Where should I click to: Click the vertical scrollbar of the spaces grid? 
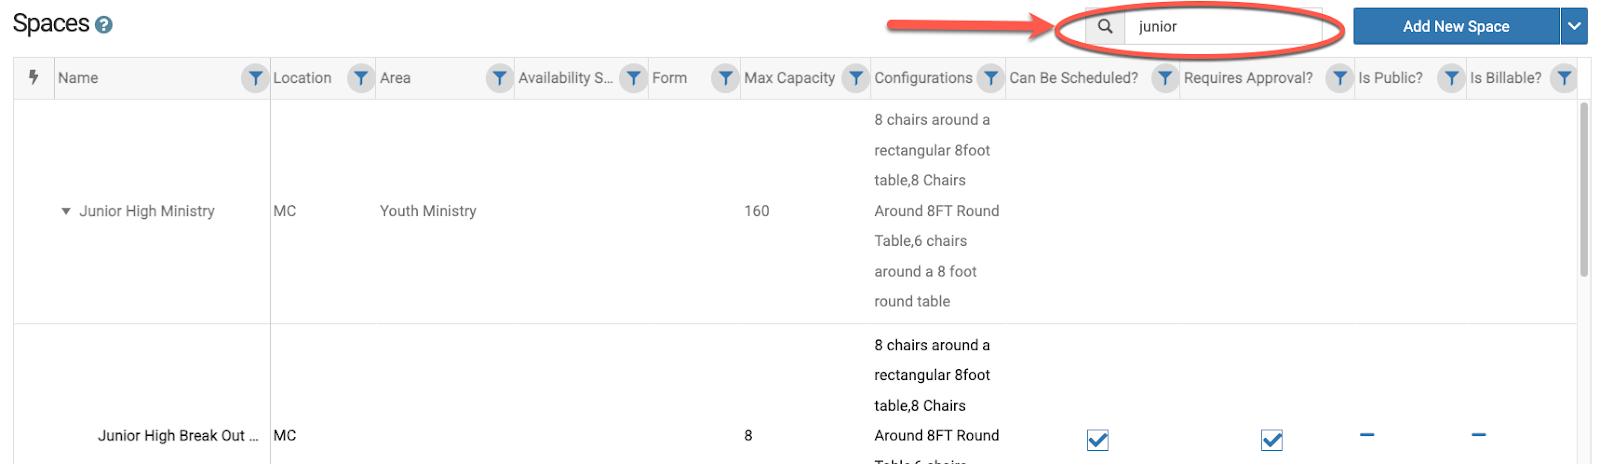click(1583, 190)
